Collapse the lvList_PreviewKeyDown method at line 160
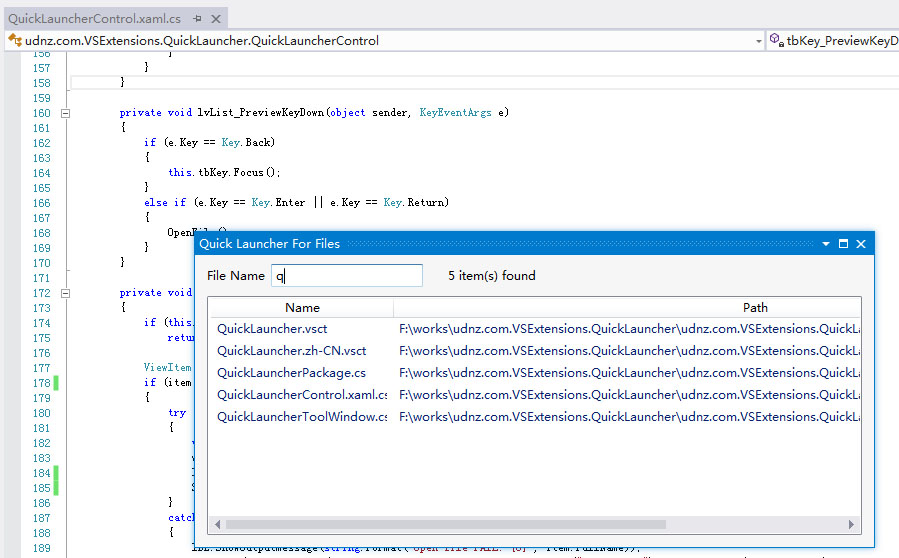The image size is (899, 558). [65, 113]
